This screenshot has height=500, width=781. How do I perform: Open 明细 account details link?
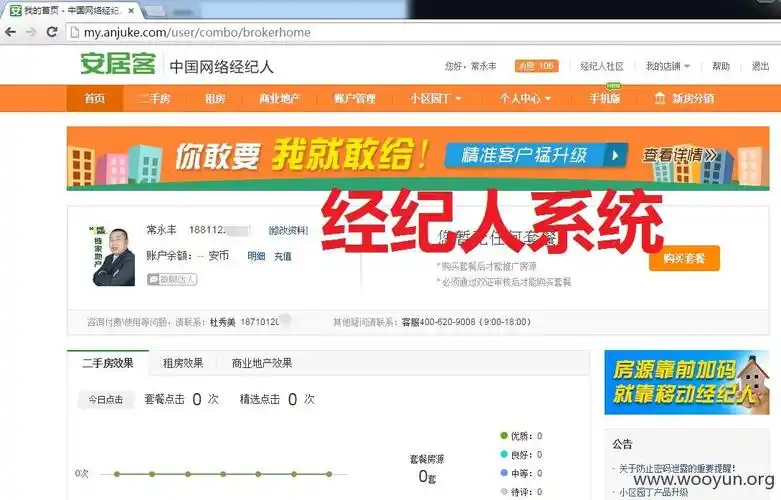(257, 256)
